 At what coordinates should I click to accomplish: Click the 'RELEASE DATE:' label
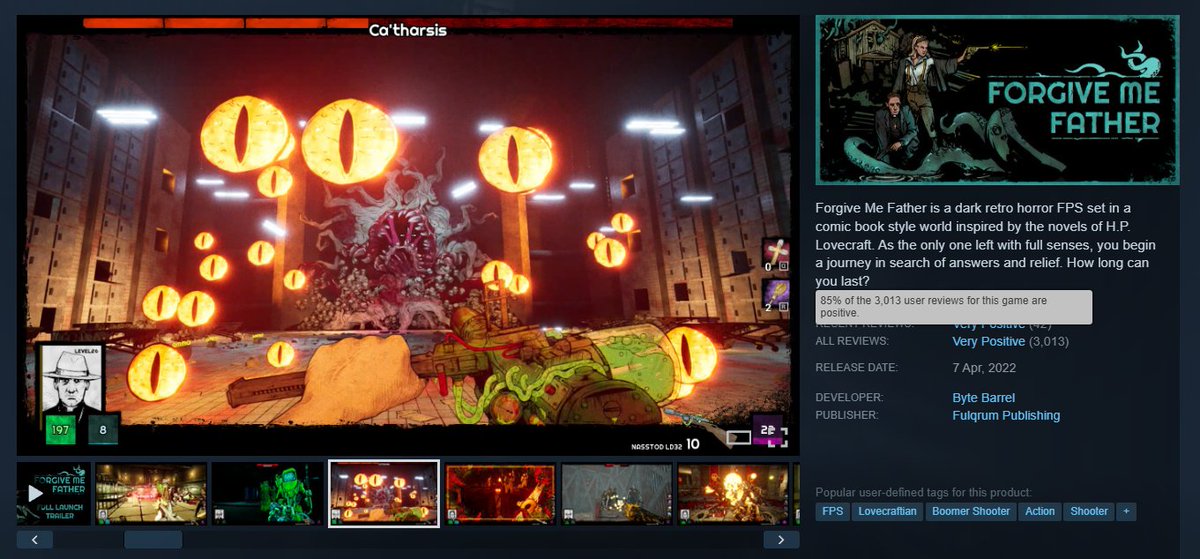click(x=856, y=368)
